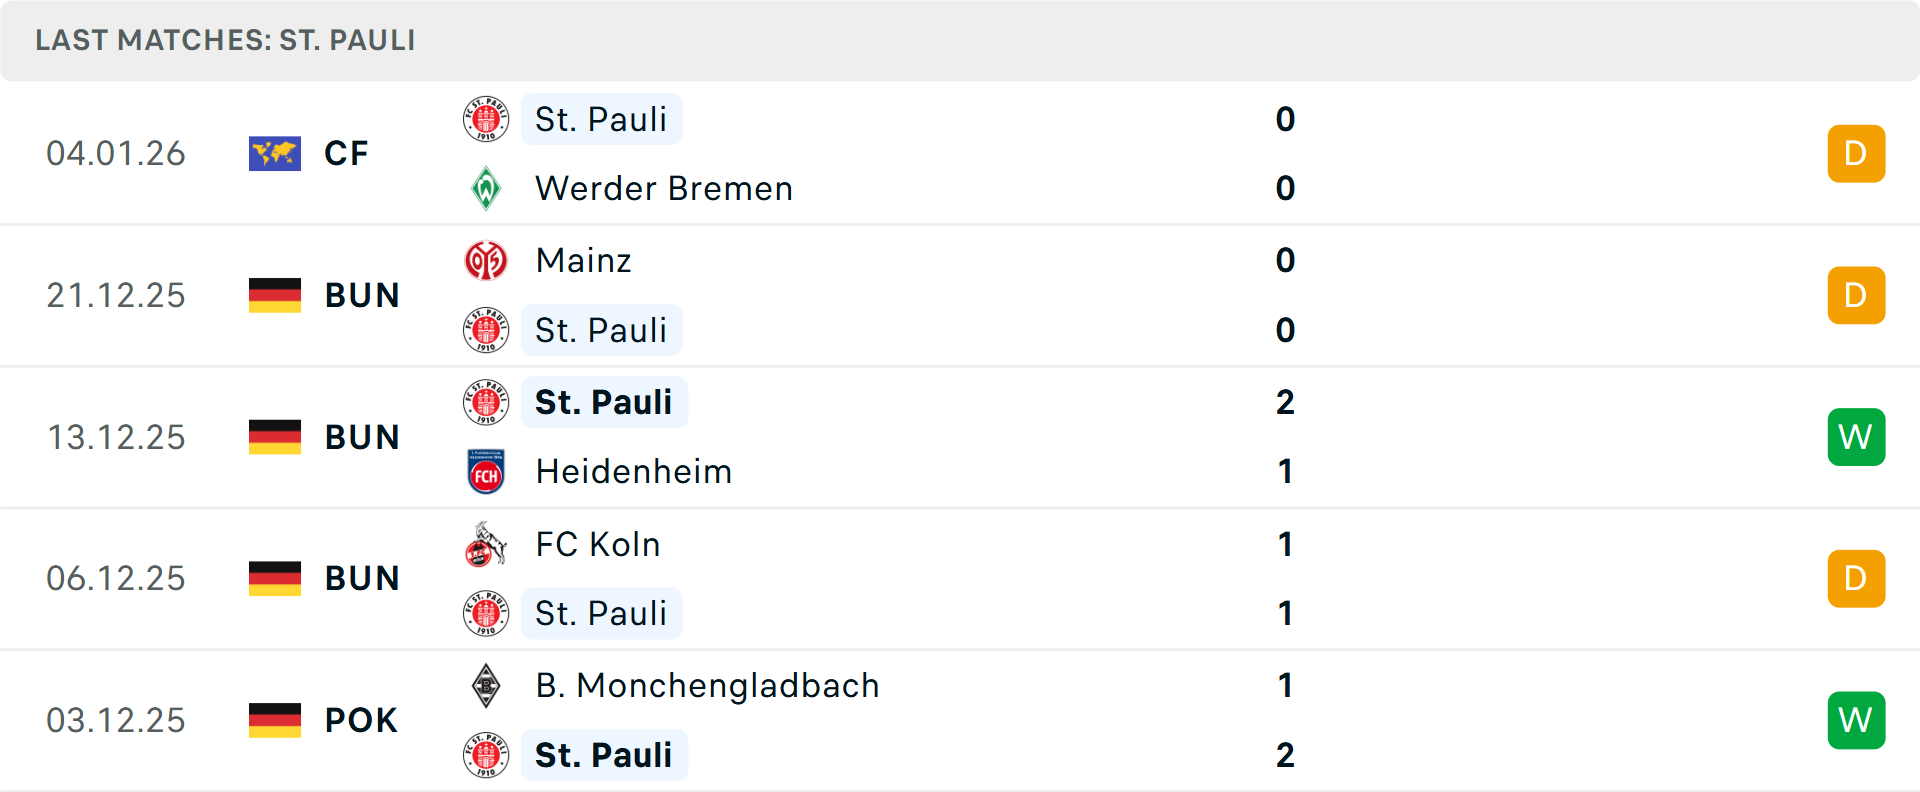Click the draw badge for FC Koln match
This screenshot has width=1920, height=792.
point(1856,579)
